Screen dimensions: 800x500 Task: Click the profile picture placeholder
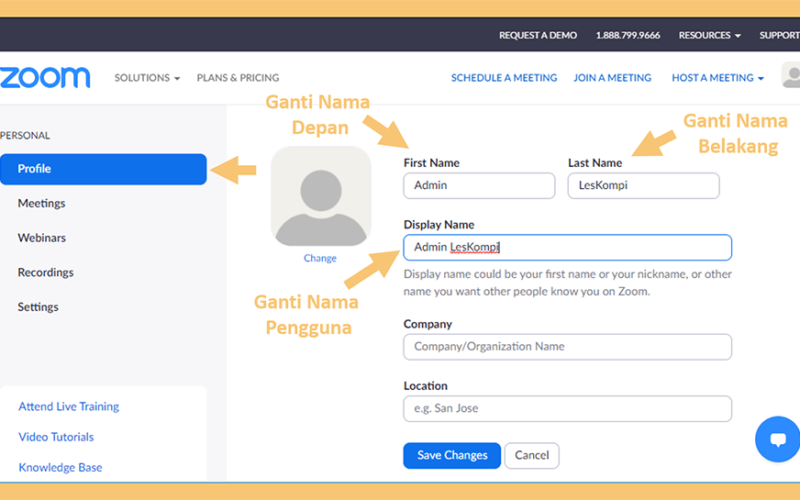click(x=321, y=196)
